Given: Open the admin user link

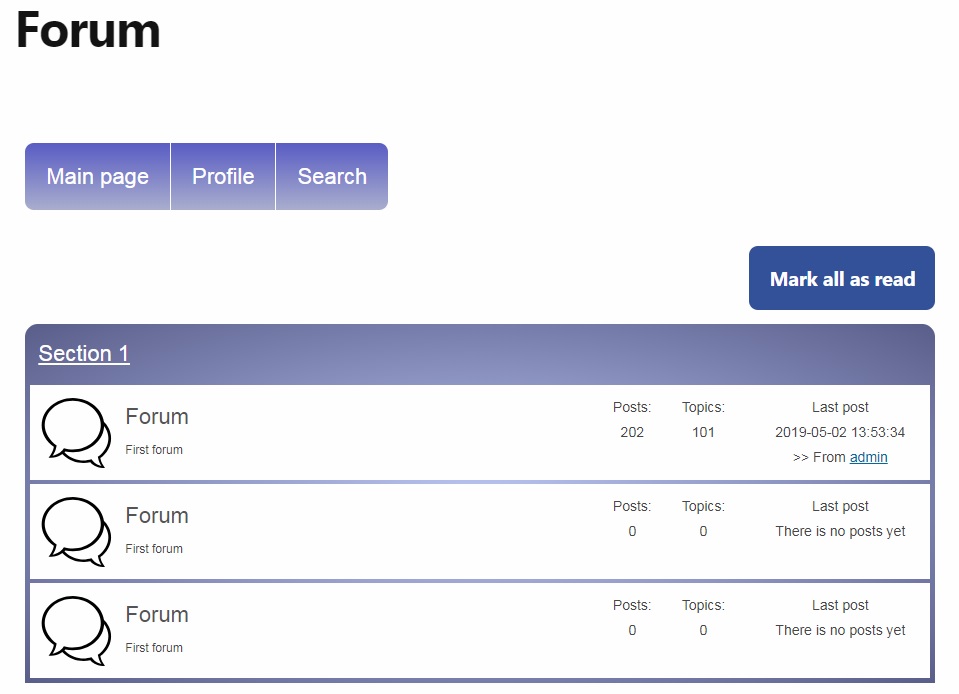Looking at the screenshot, I should (868, 457).
